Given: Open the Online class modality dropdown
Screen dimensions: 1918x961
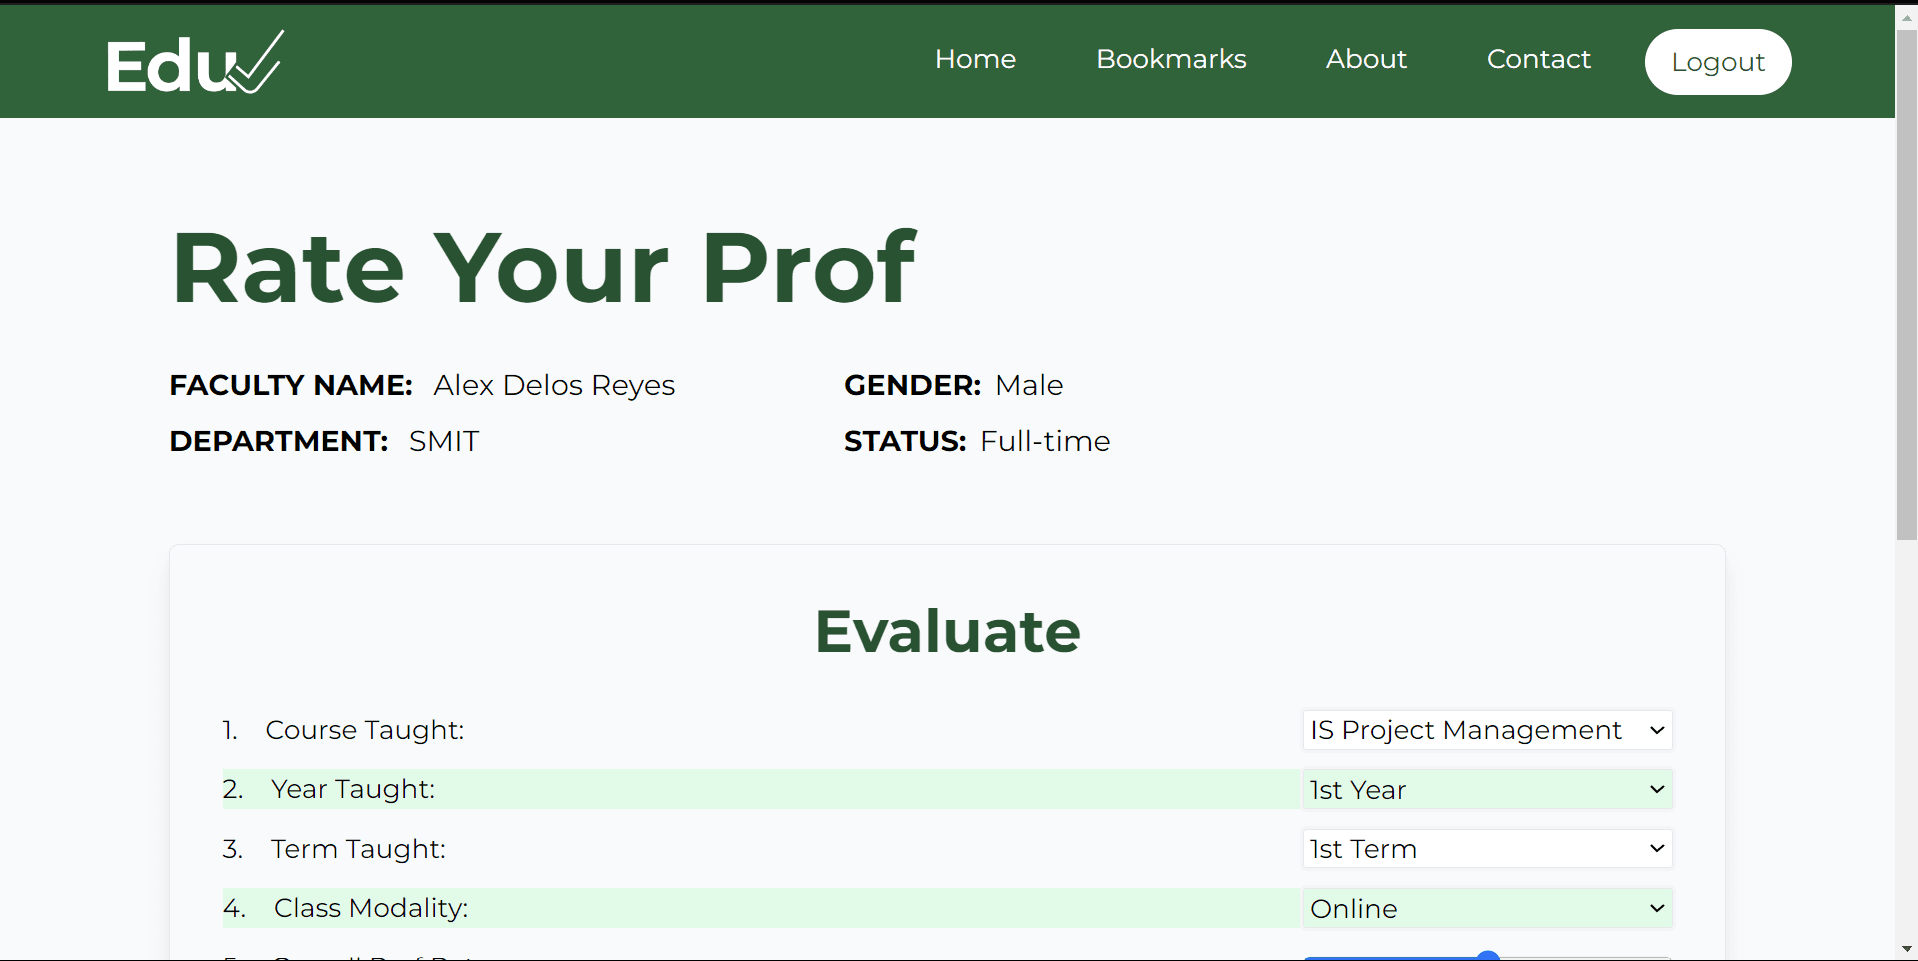Looking at the screenshot, I should pos(1485,908).
